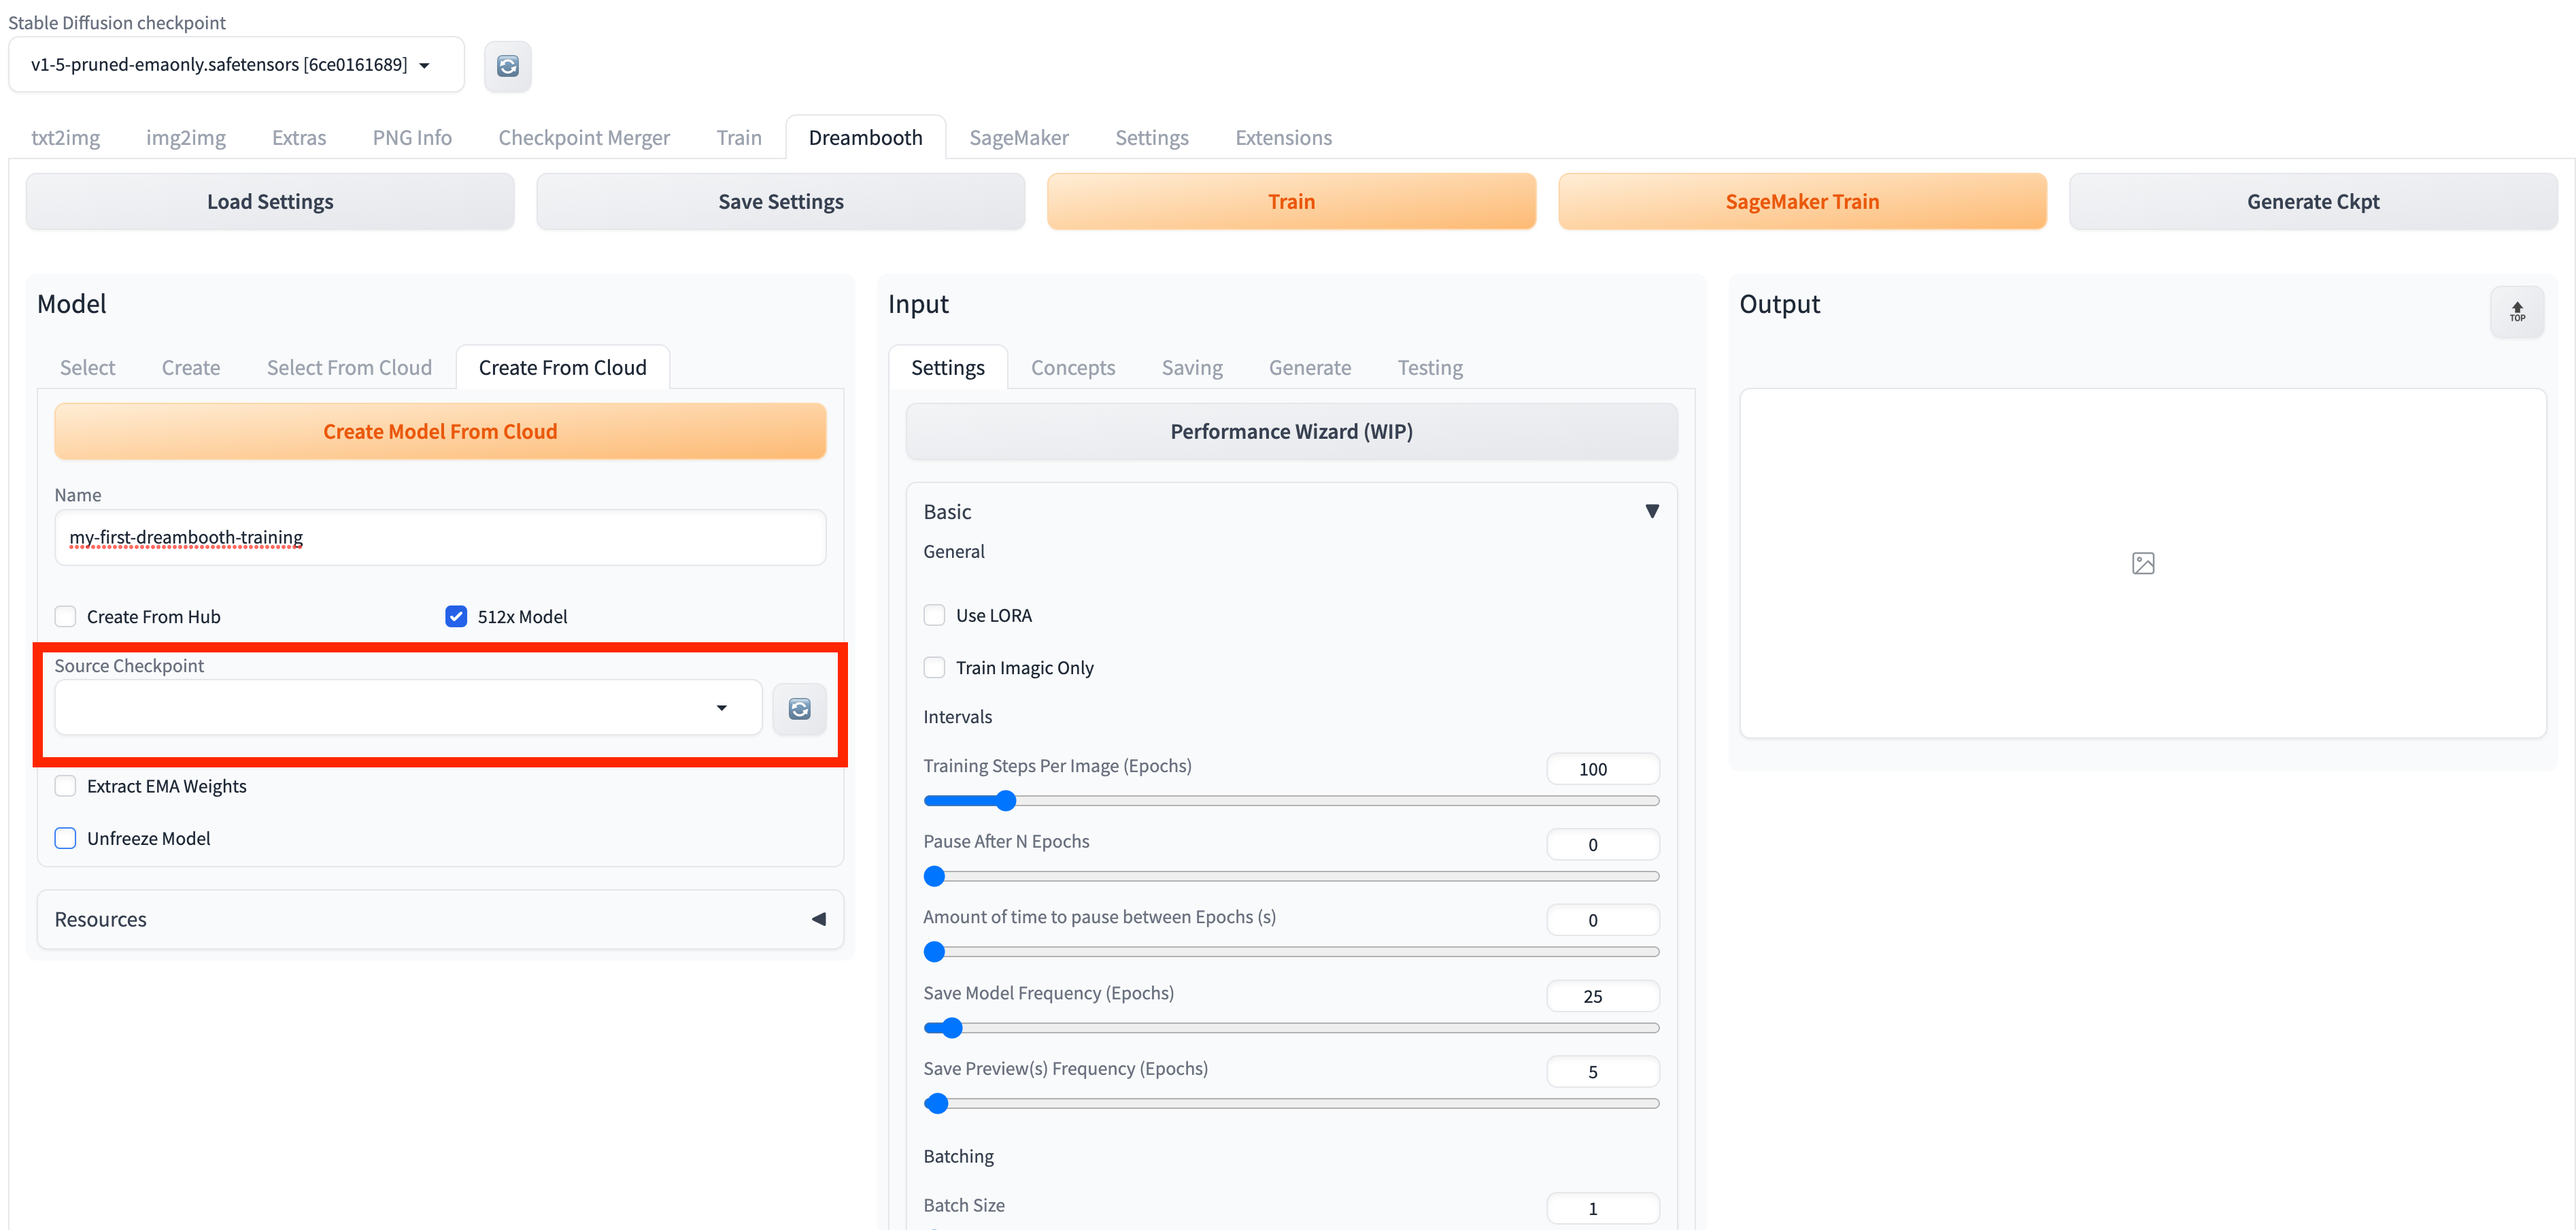The image size is (2576, 1230).
Task: Open the Stable Diffusion checkpoint dropdown
Action: coord(235,65)
